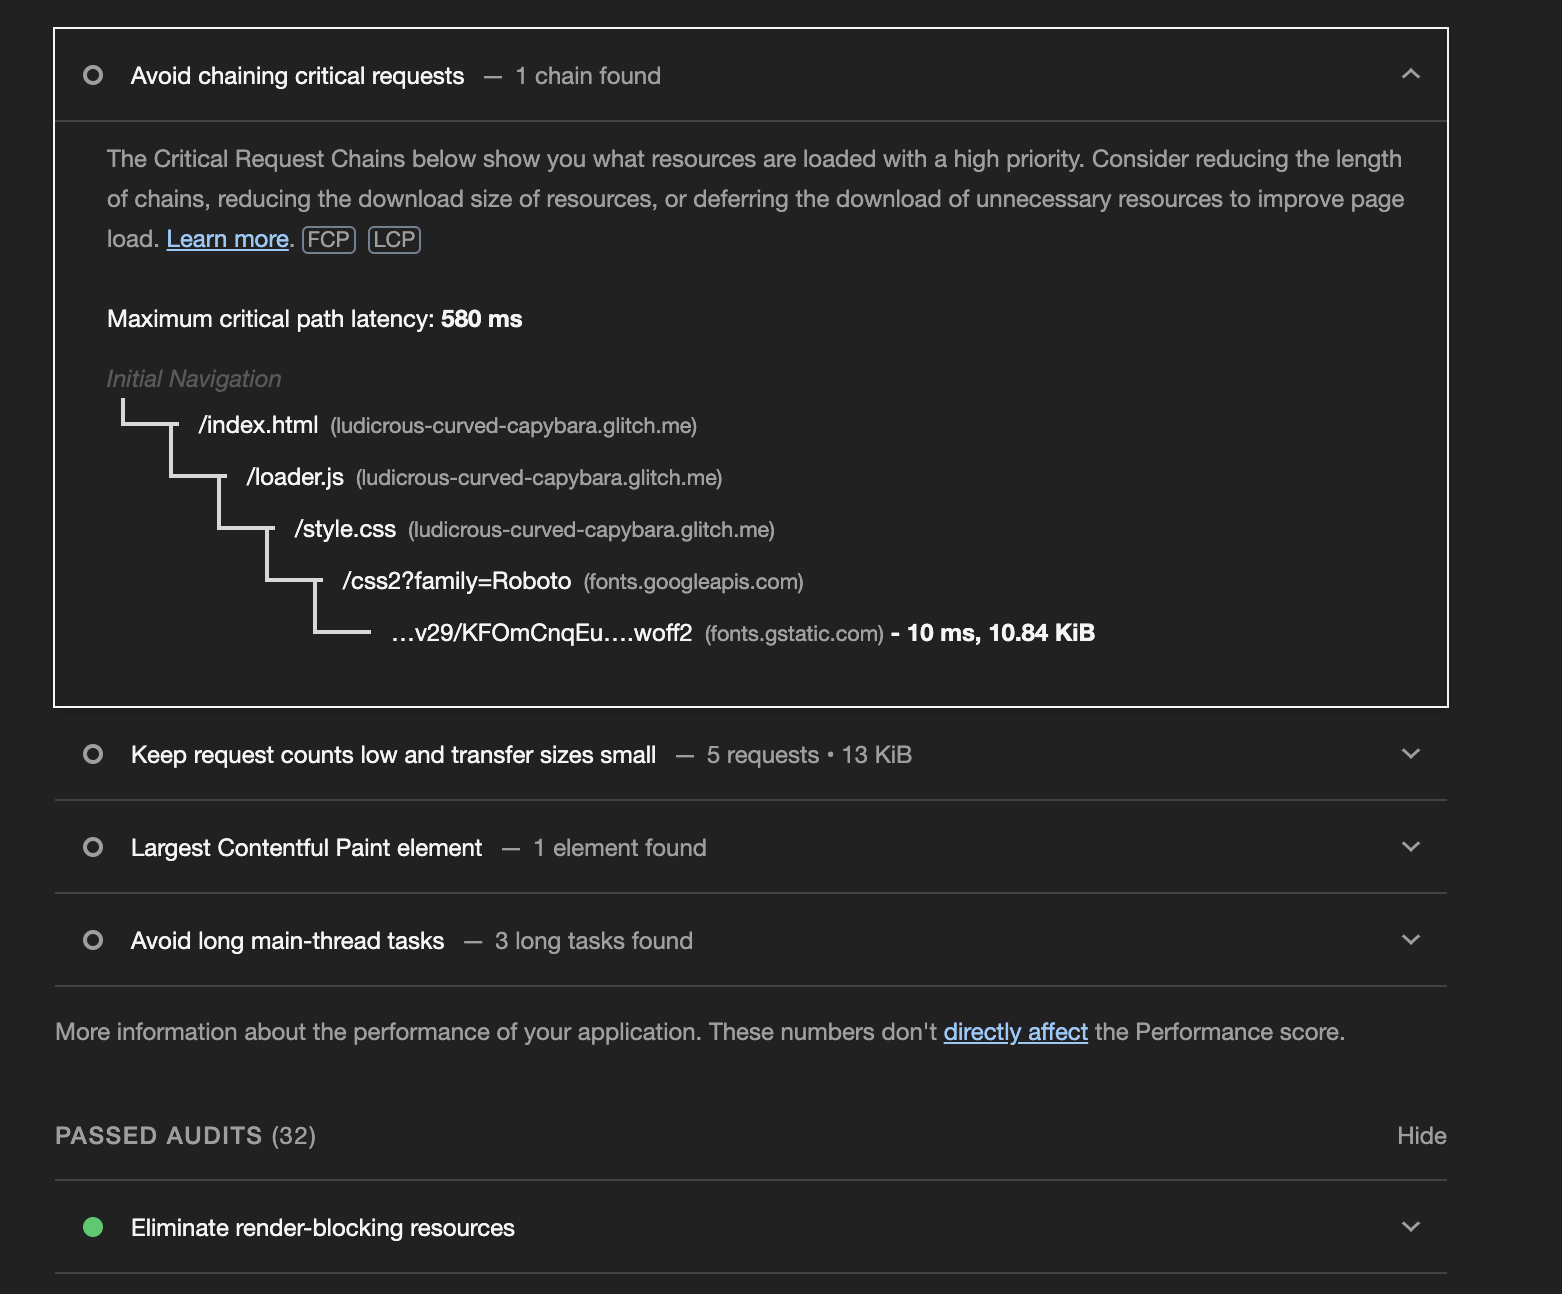Collapse the Avoid chaining critical requests section
This screenshot has width=1562, height=1294.
click(x=1411, y=75)
